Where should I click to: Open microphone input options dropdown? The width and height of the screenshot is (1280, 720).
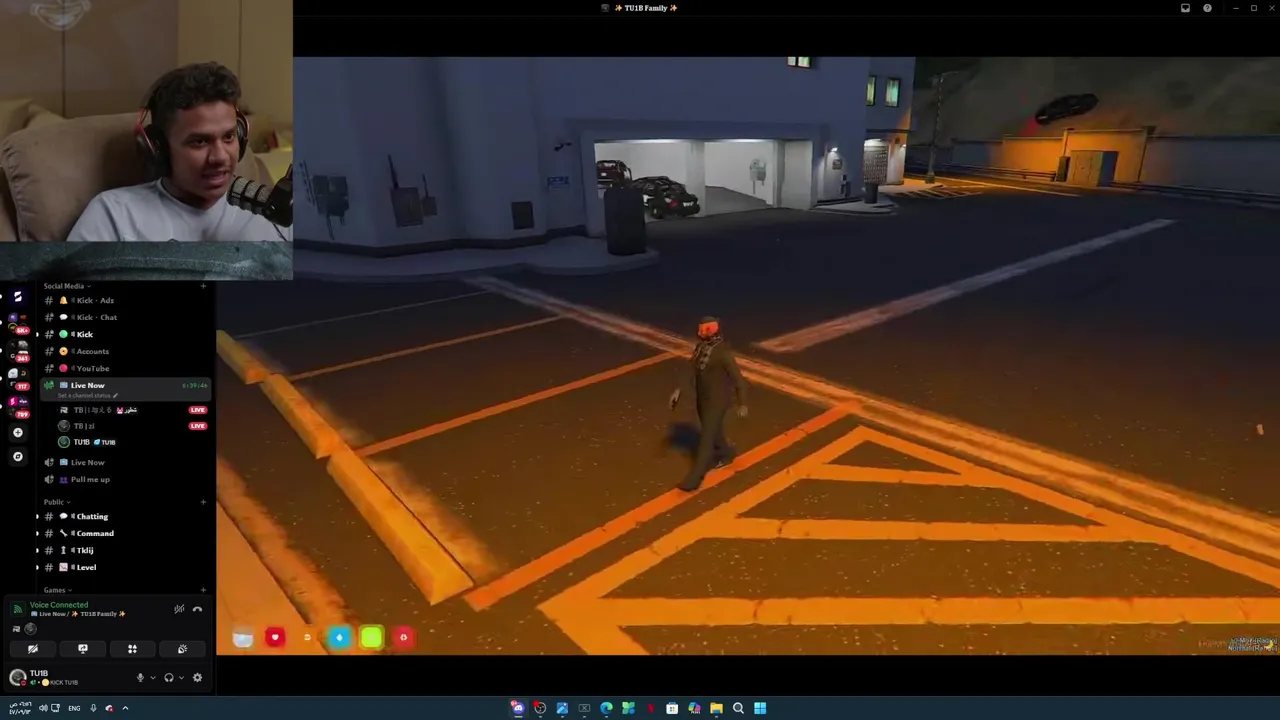[x=152, y=678]
